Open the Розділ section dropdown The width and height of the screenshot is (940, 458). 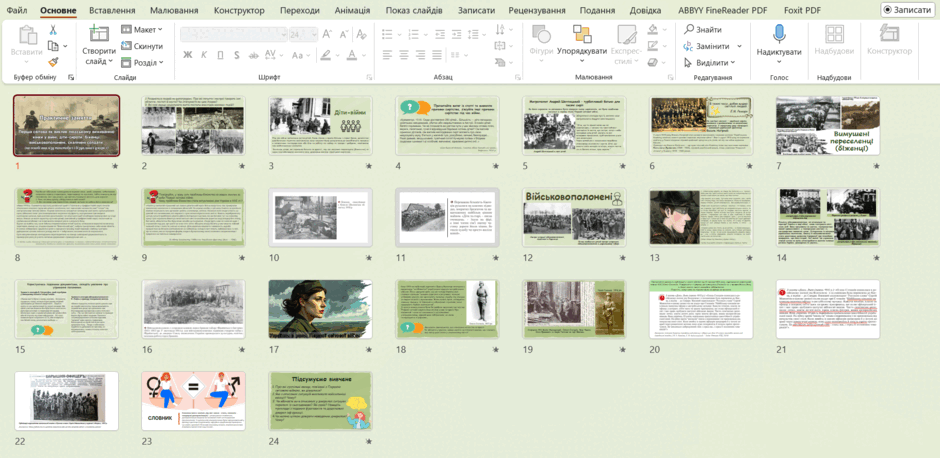click(x=141, y=62)
